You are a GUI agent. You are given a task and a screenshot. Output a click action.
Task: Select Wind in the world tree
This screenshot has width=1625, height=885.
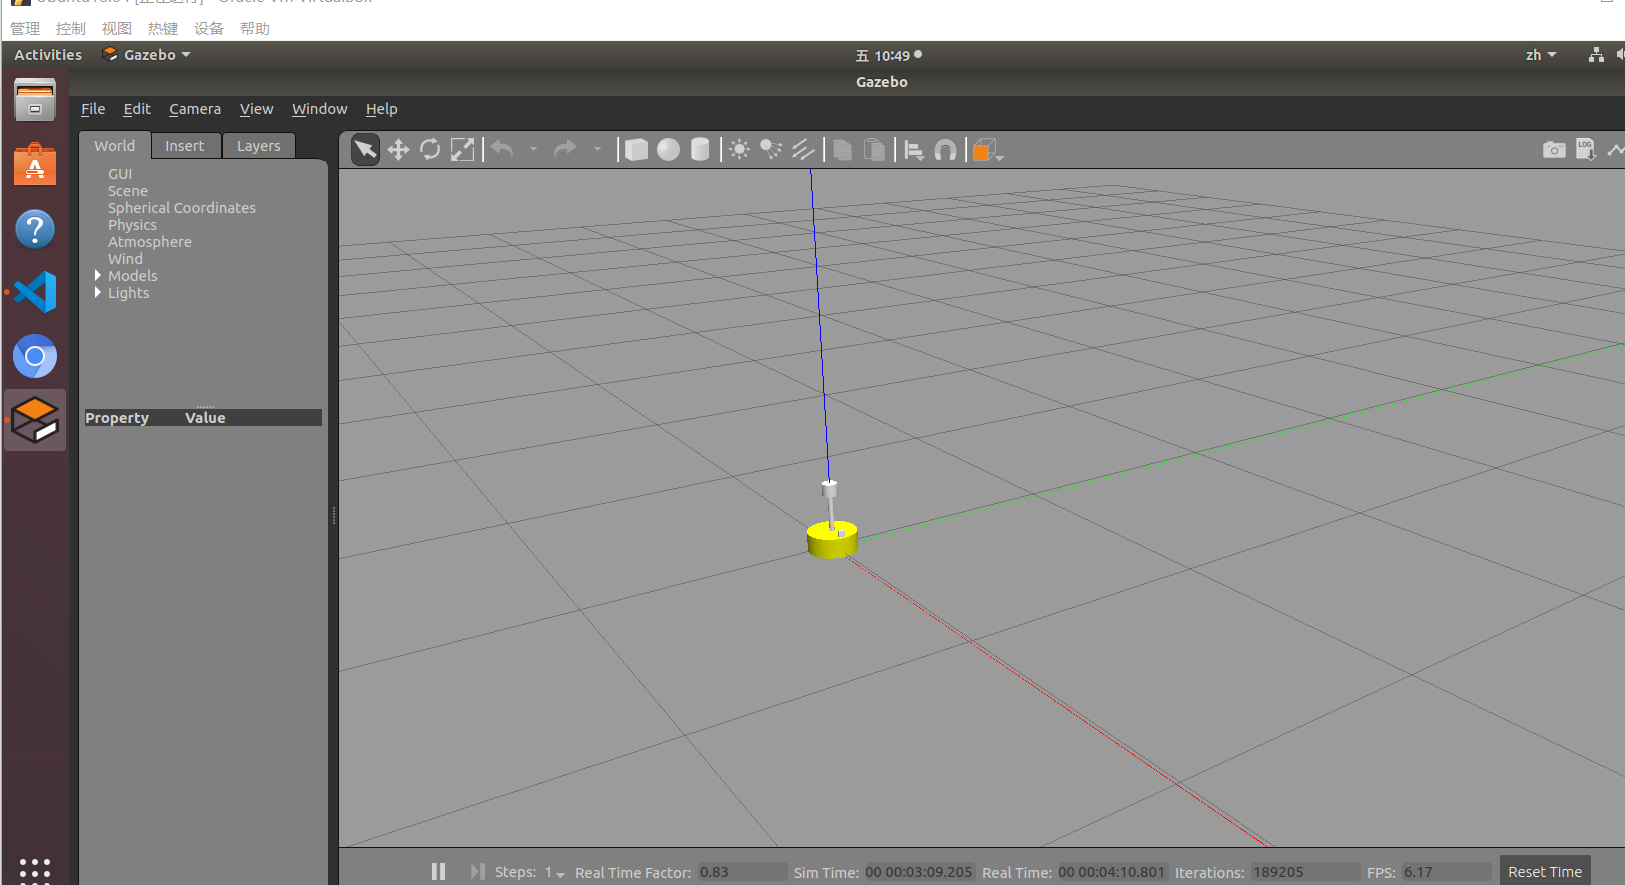(x=126, y=259)
